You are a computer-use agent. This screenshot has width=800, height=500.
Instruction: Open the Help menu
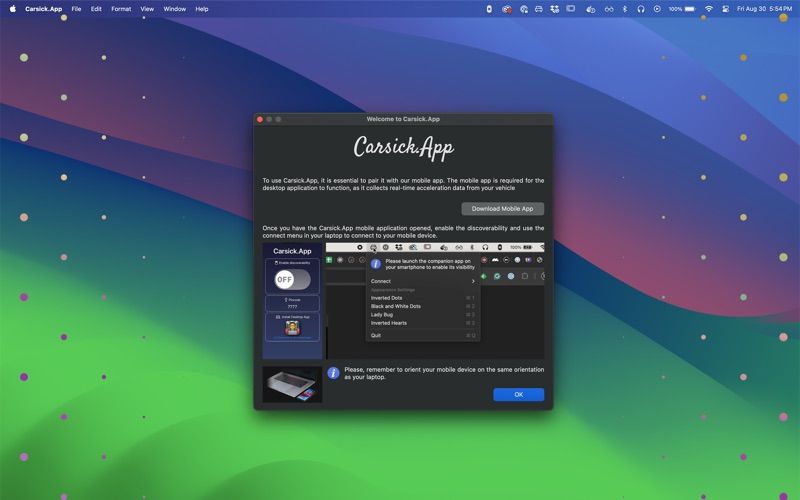(202, 9)
